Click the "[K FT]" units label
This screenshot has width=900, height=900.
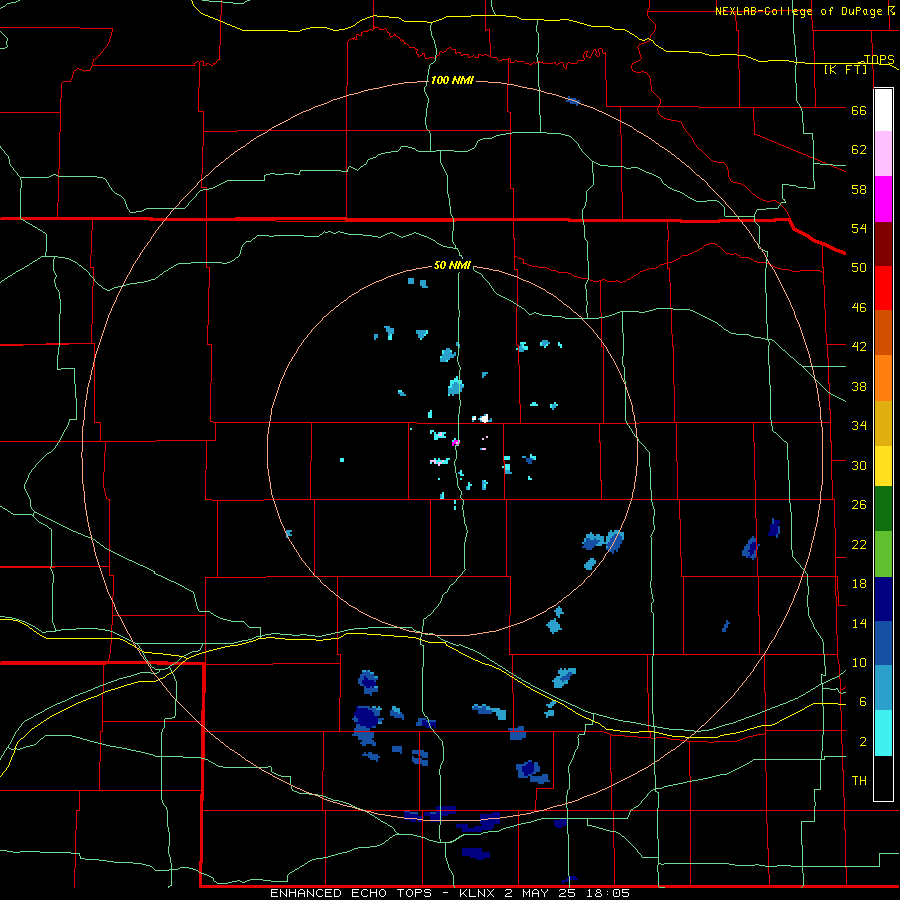coord(845,69)
